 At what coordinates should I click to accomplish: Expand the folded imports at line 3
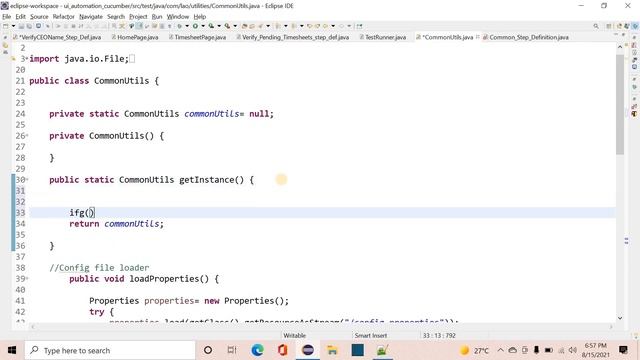[x=27, y=59]
